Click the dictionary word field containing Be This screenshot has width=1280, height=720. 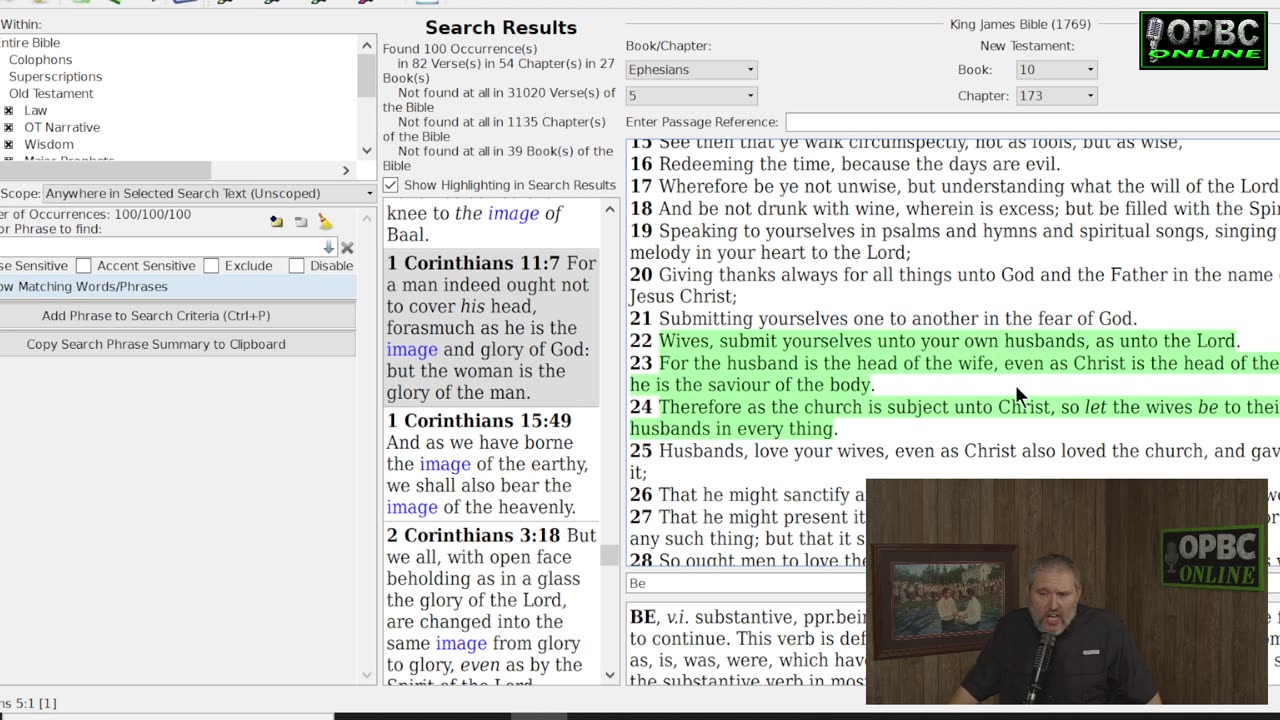[746, 583]
